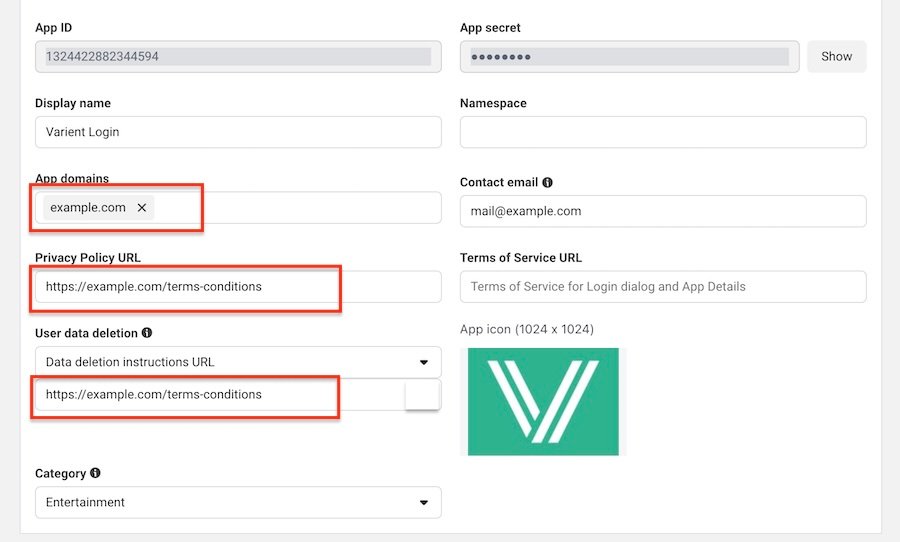Show the App secret
Screen dimensions: 900x542
point(836,57)
